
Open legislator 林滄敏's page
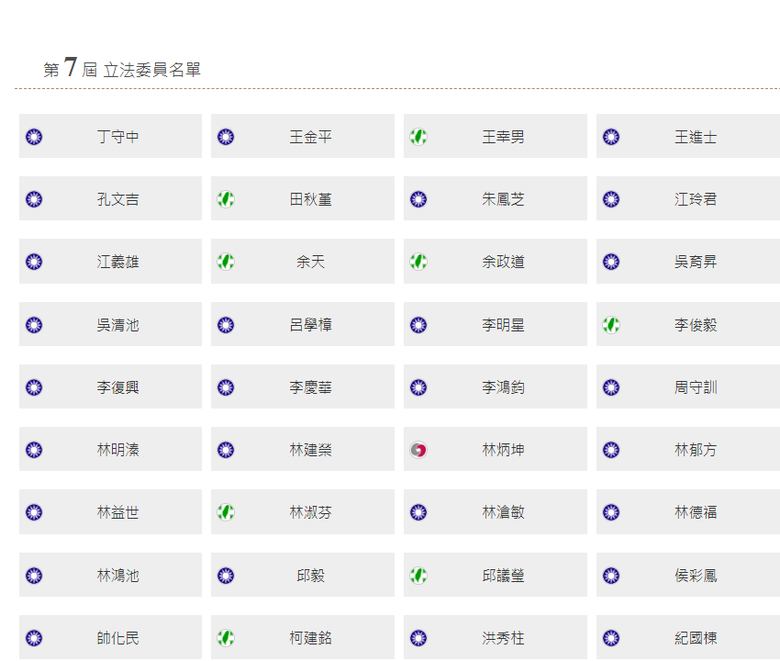[x=503, y=512]
